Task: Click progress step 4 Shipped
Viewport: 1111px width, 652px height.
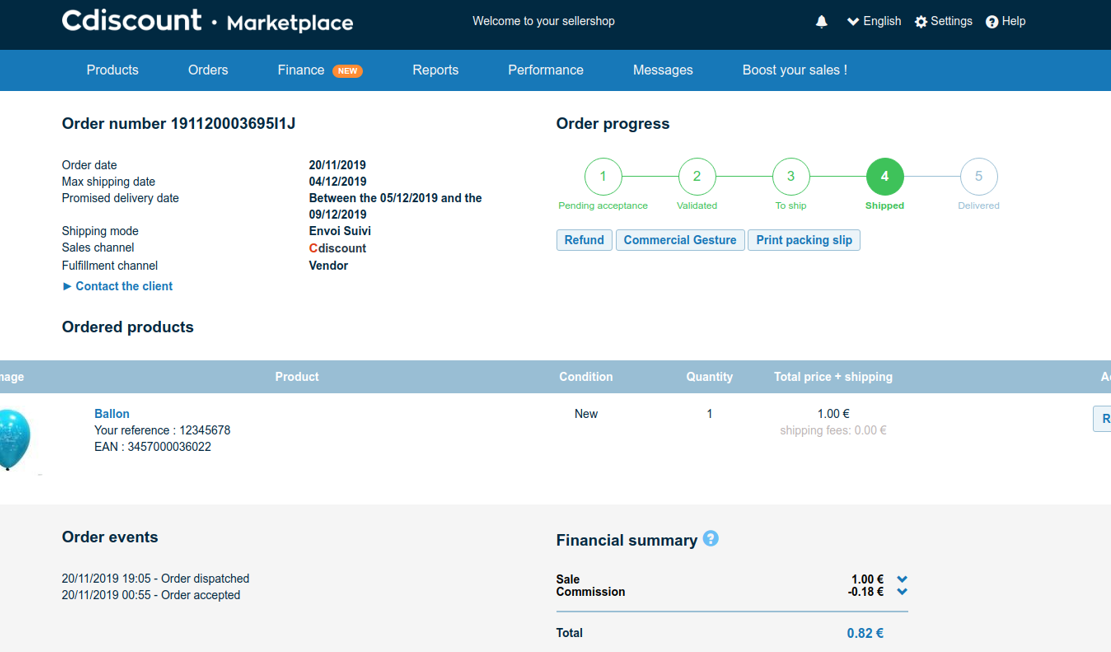Action: coord(885,176)
